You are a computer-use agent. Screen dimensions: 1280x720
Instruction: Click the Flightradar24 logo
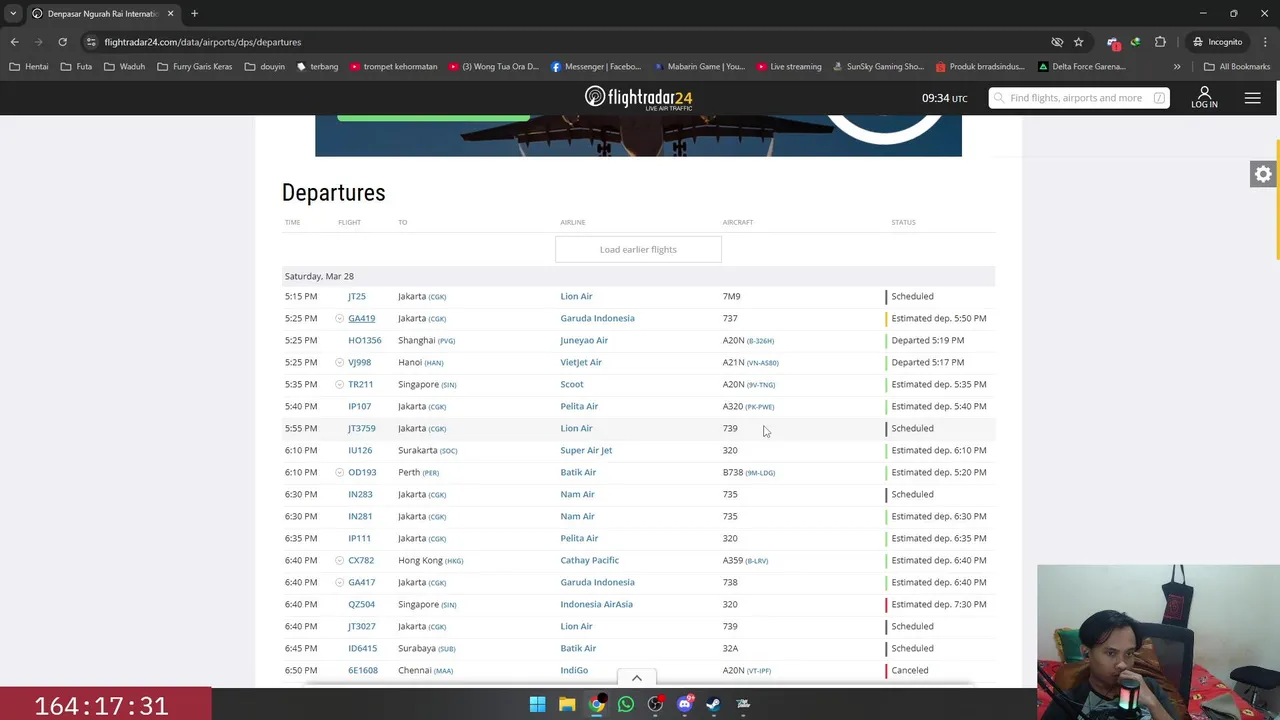[638, 98]
